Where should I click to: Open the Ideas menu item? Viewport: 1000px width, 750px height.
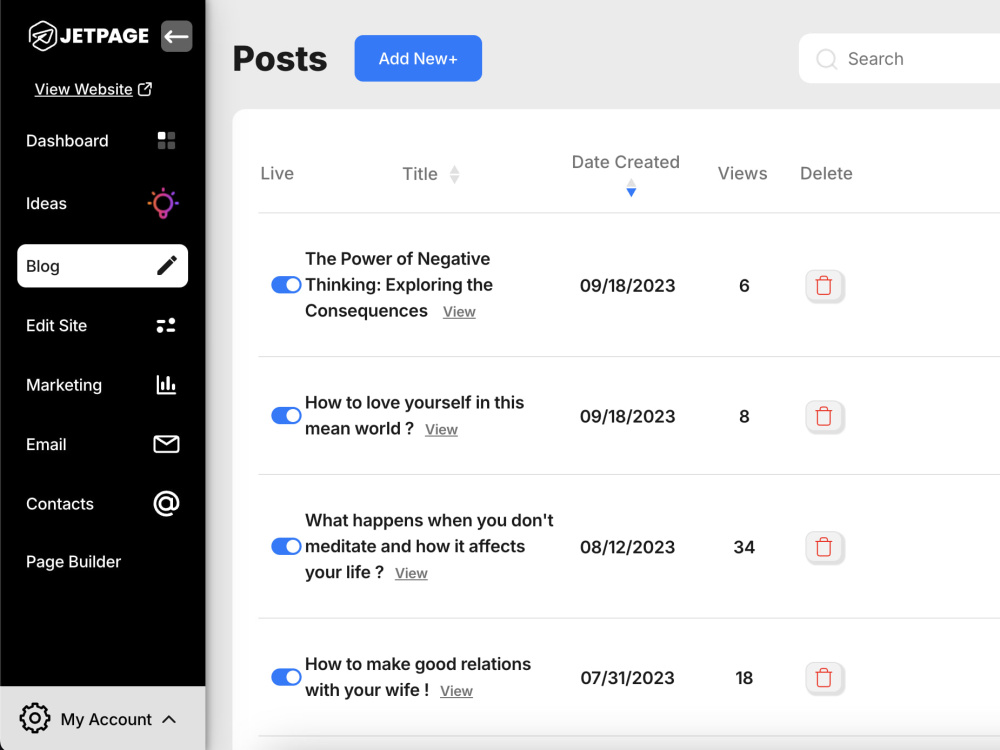(102, 203)
